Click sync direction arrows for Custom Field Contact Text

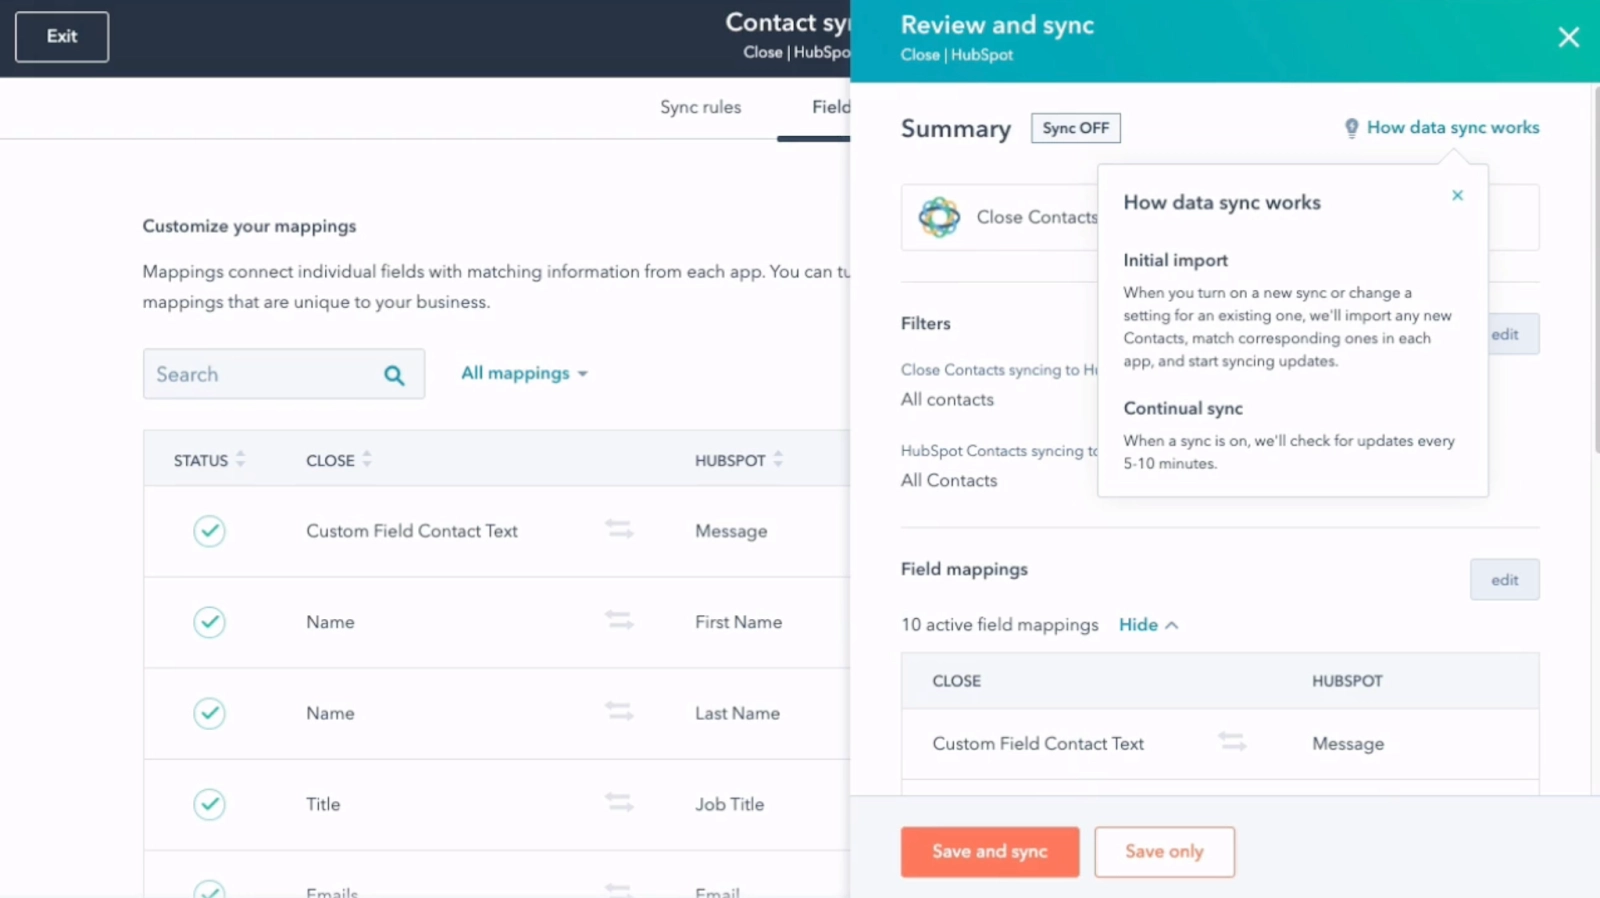(619, 529)
